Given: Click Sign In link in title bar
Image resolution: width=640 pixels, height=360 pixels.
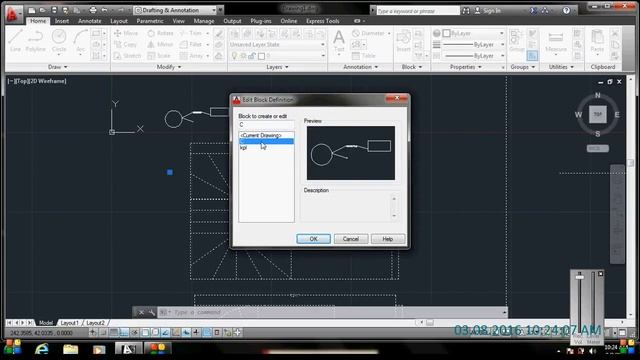Looking at the screenshot, I should pyautogui.click(x=491, y=11).
